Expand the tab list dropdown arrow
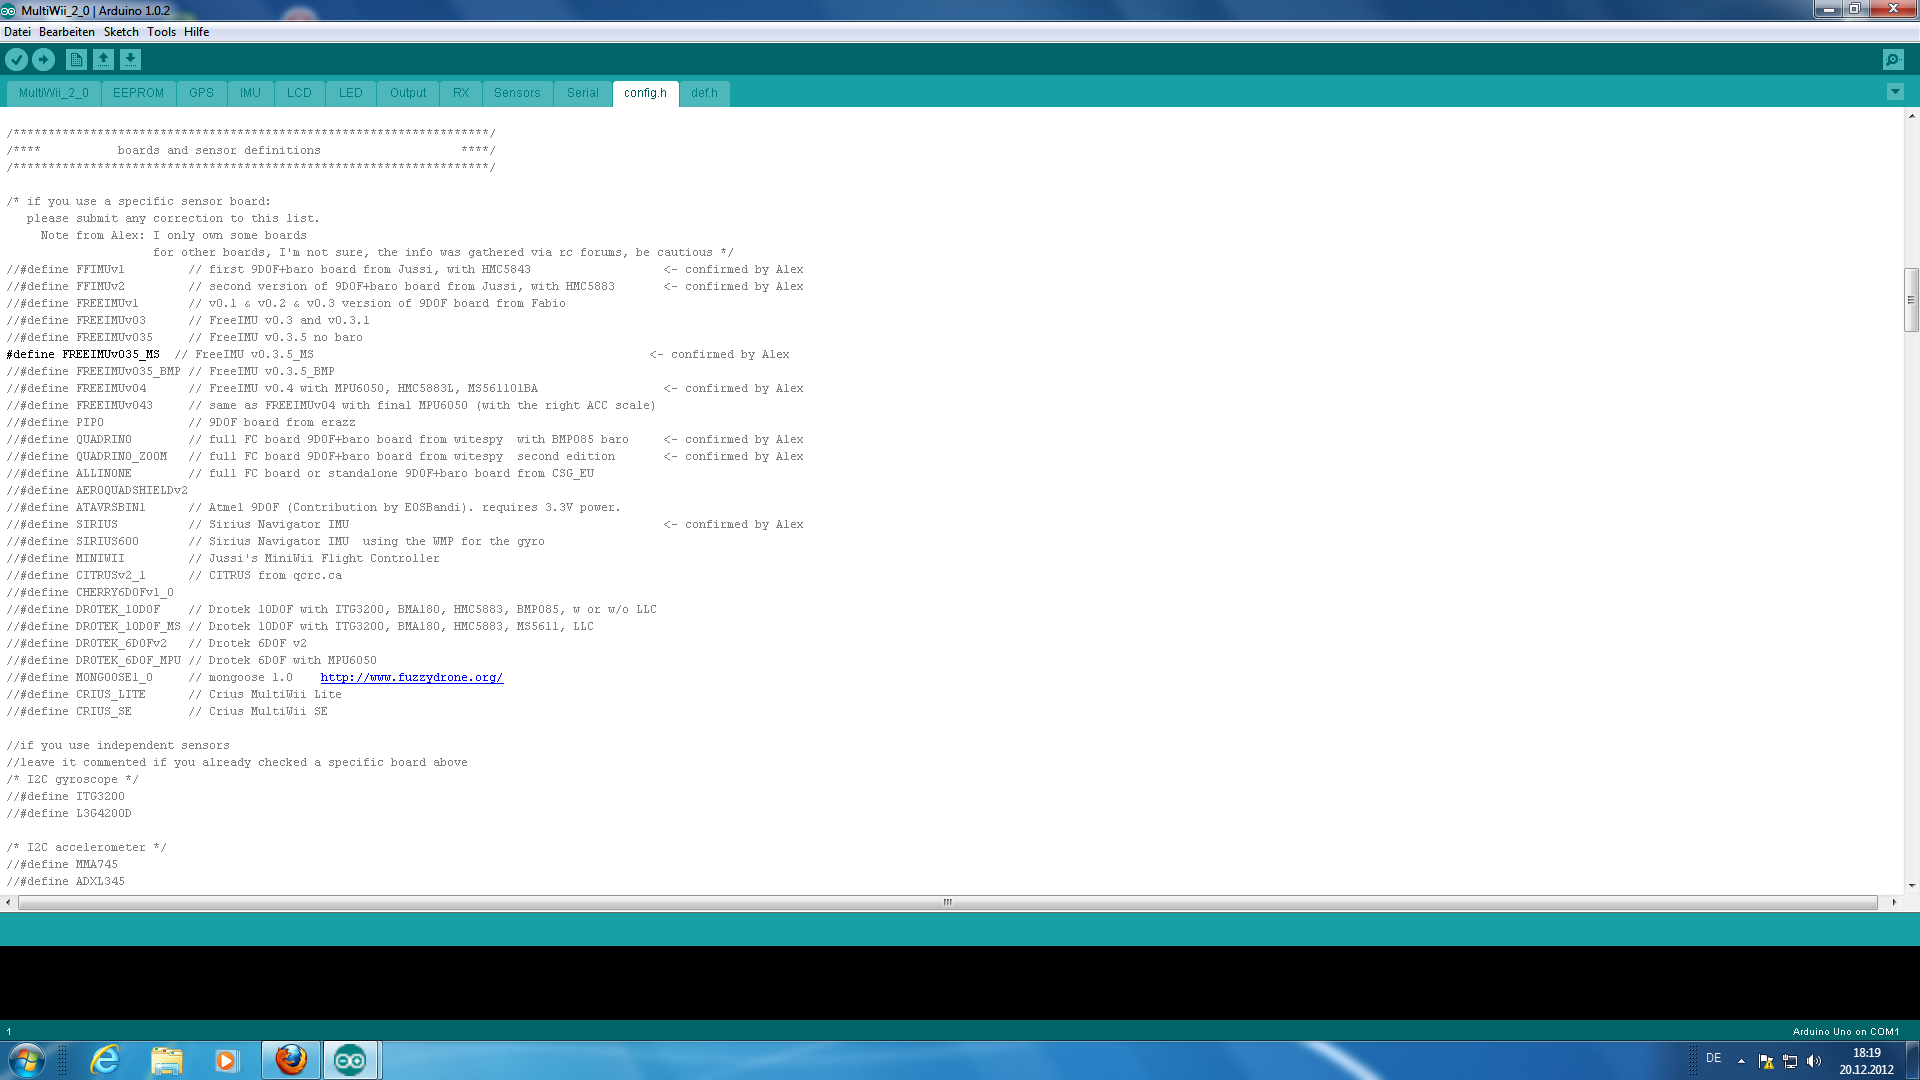Image resolution: width=1920 pixels, height=1080 pixels. click(1894, 92)
